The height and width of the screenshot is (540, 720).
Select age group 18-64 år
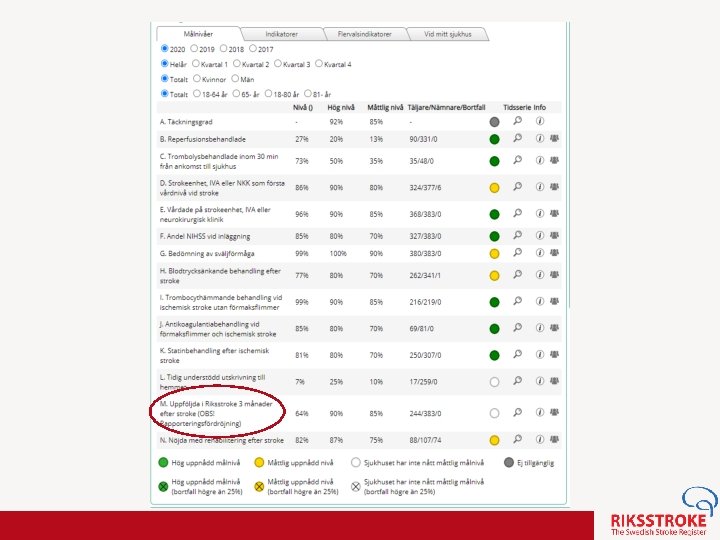[197, 94]
